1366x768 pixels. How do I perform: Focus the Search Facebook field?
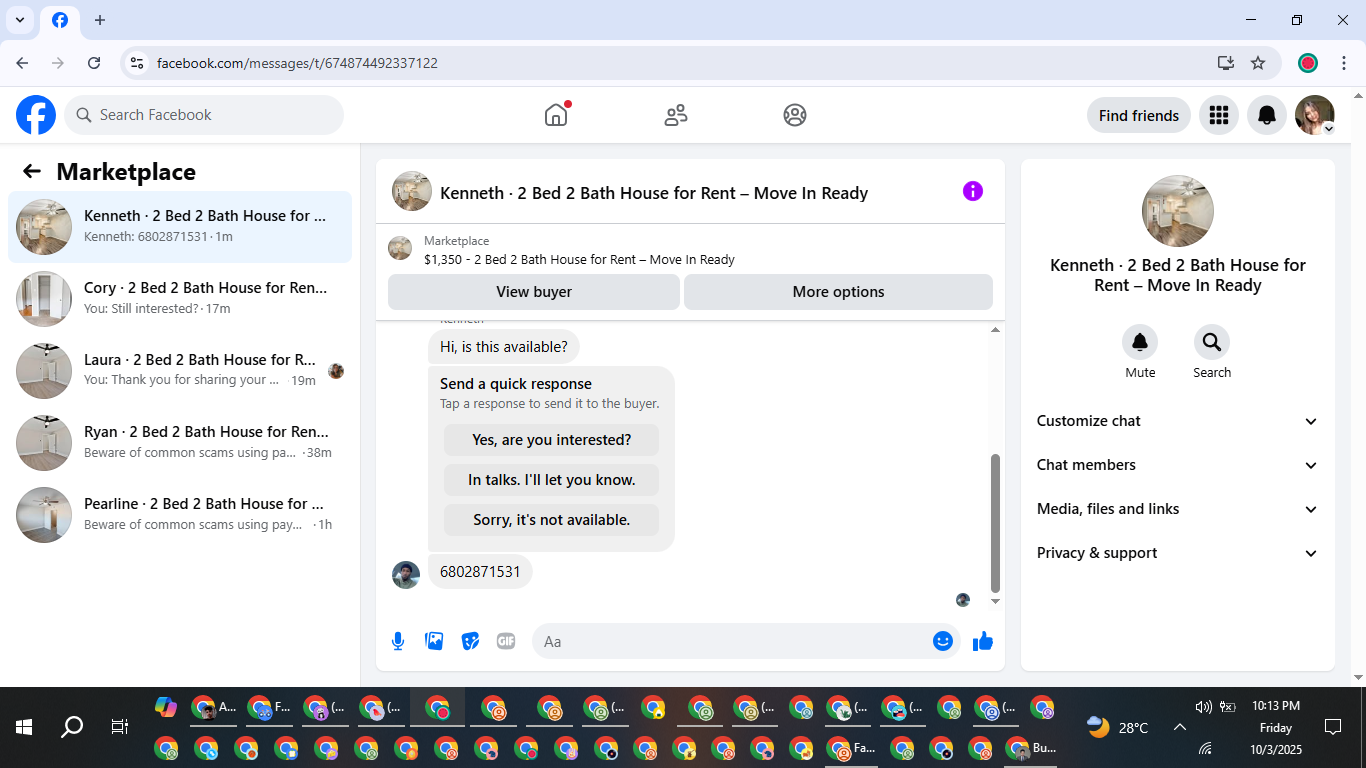click(x=204, y=115)
